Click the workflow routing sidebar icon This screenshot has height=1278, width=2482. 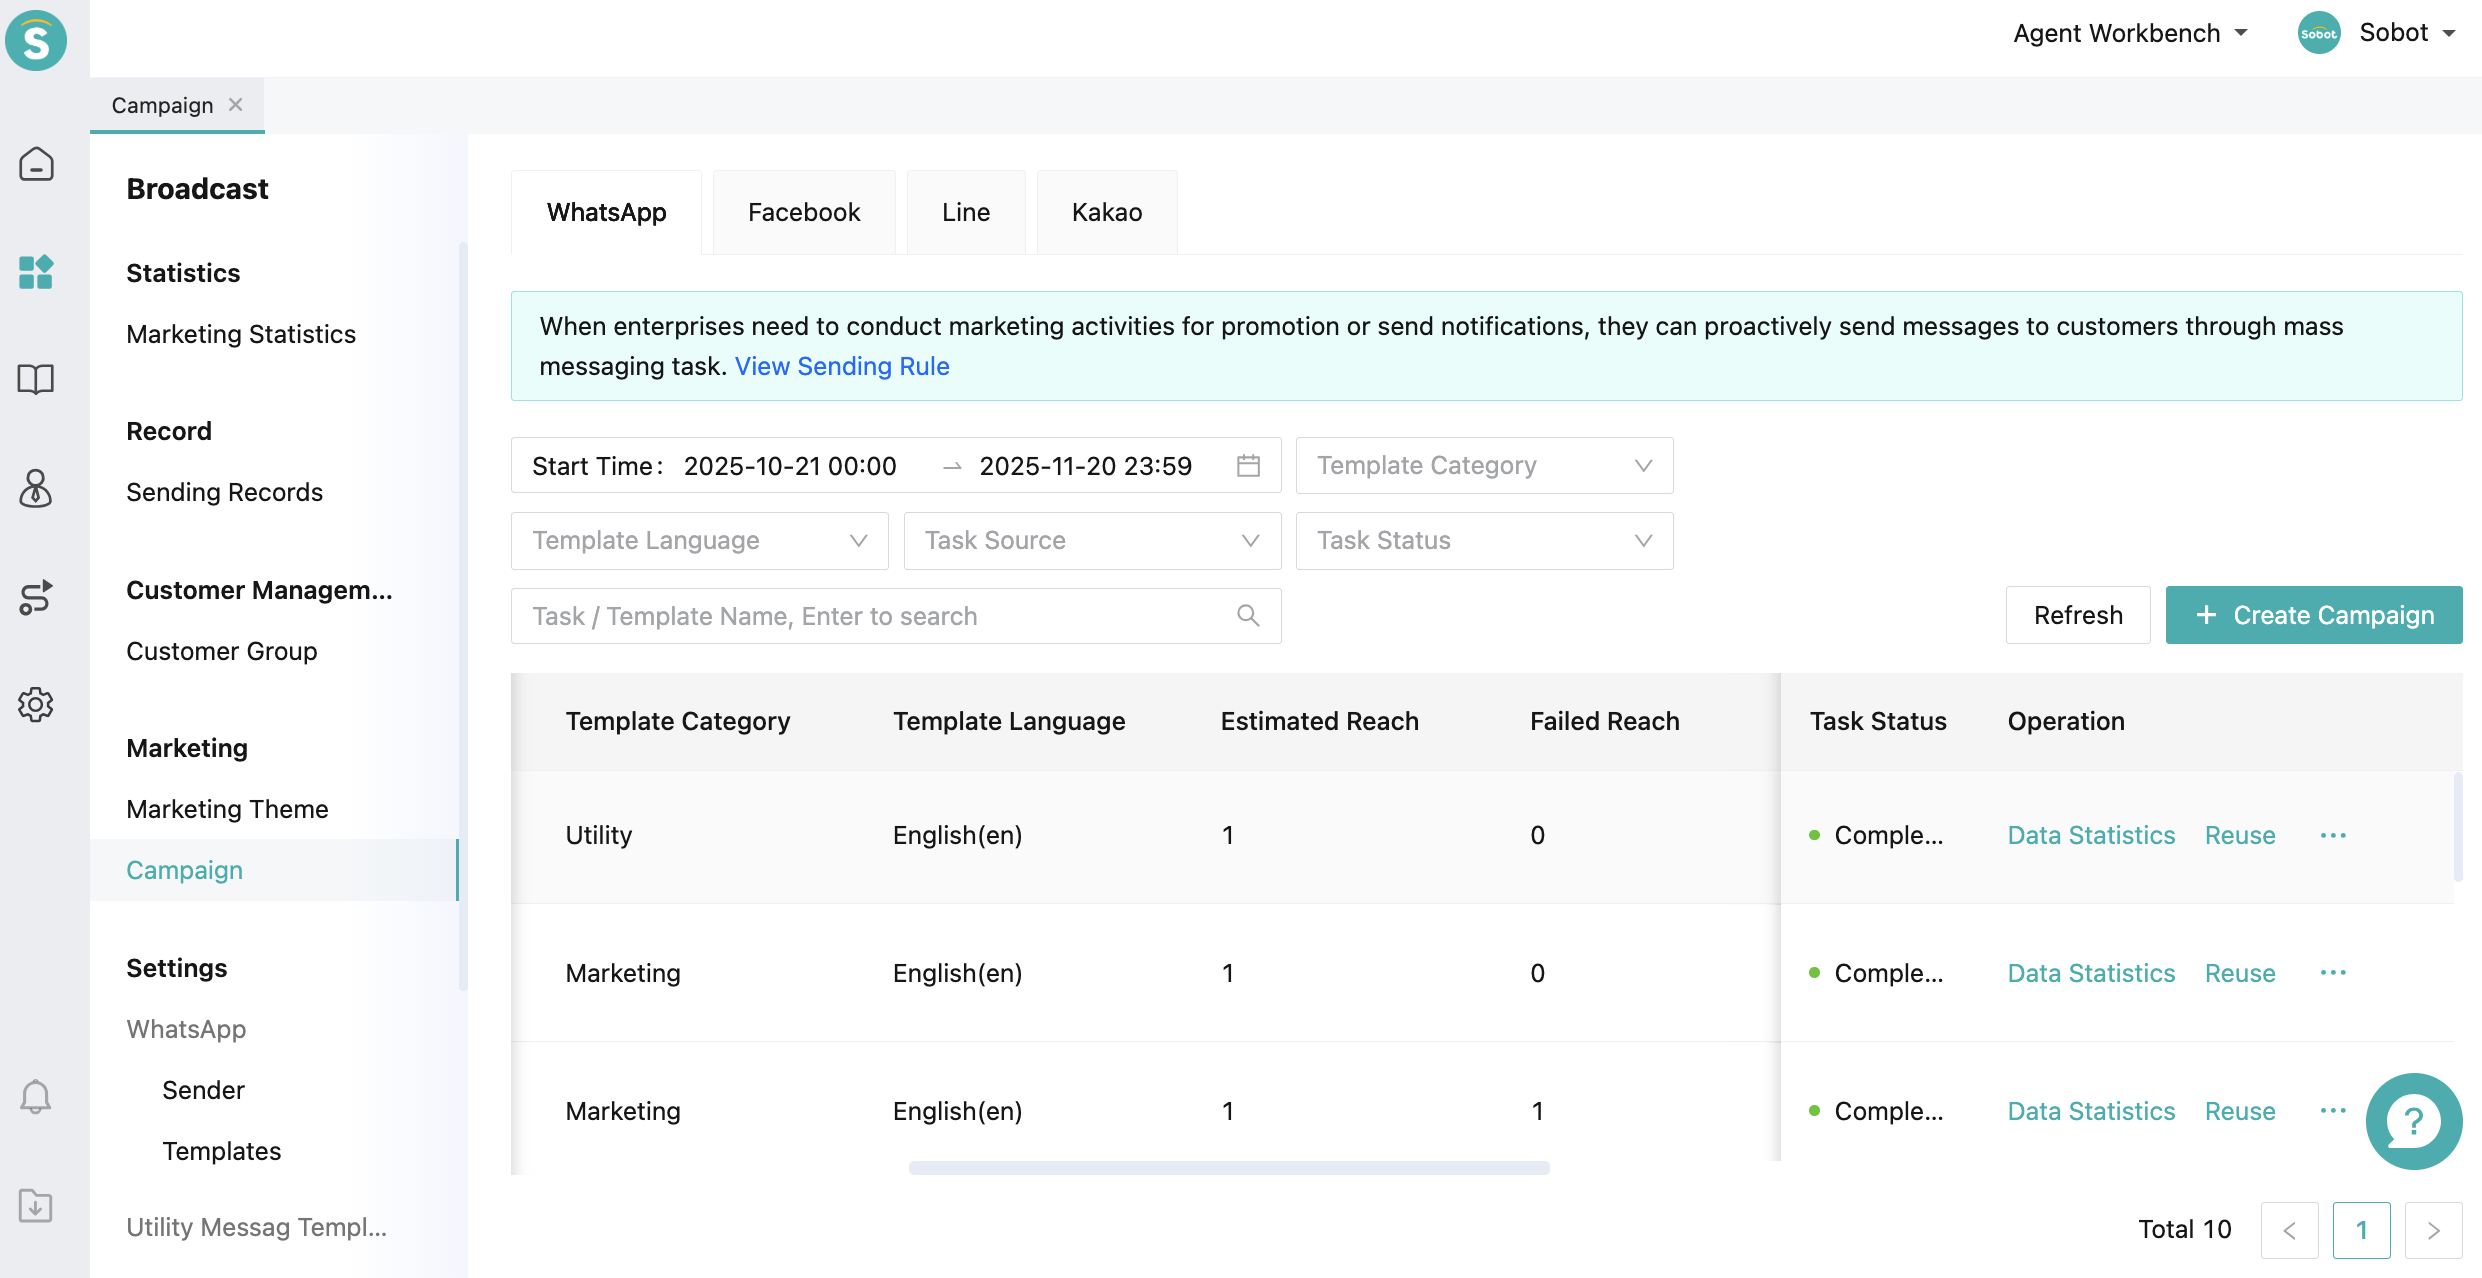click(x=36, y=597)
